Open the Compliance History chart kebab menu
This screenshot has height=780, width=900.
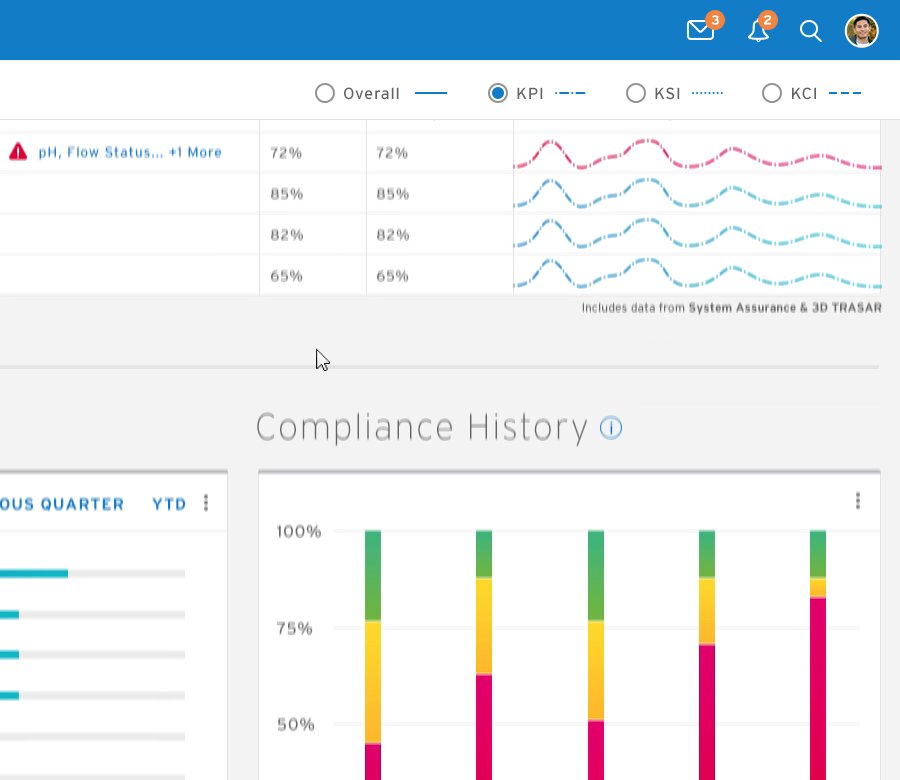(x=858, y=500)
